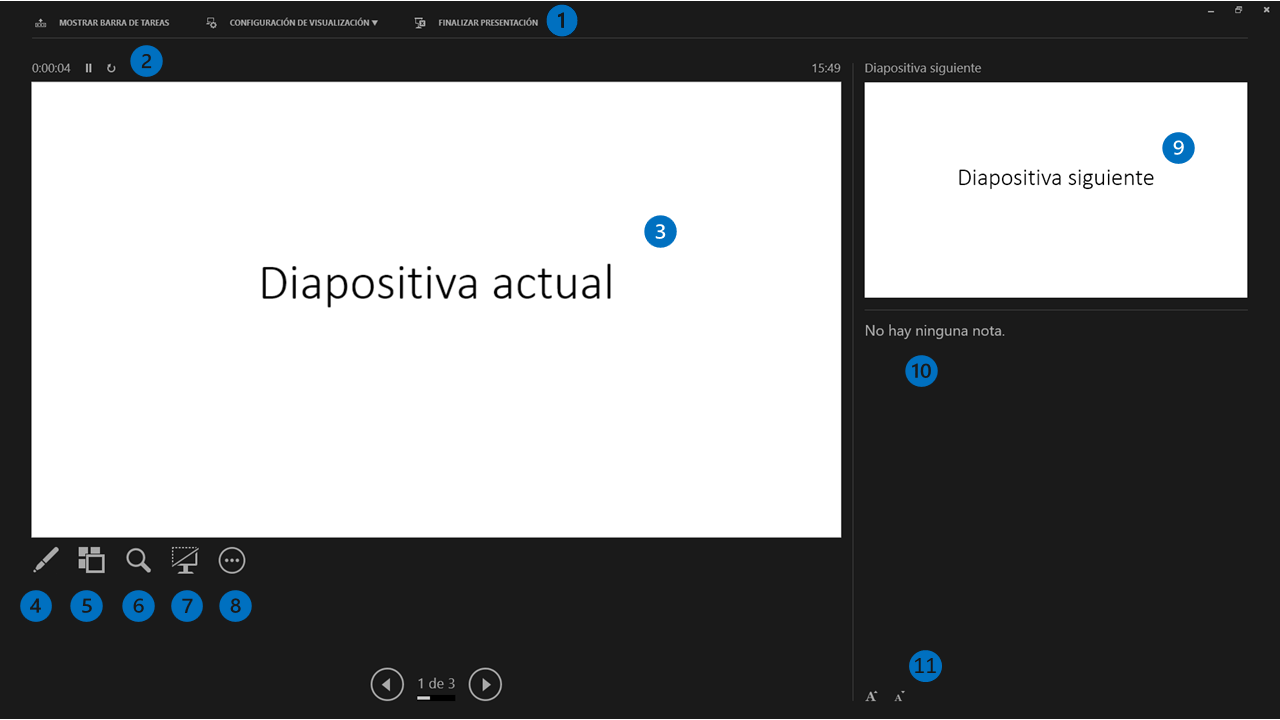Image resolution: width=1280 pixels, height=720 pixels.
Task: Advance to the next slide arrow
Action: pyautogui.click(x=485, y=684)
